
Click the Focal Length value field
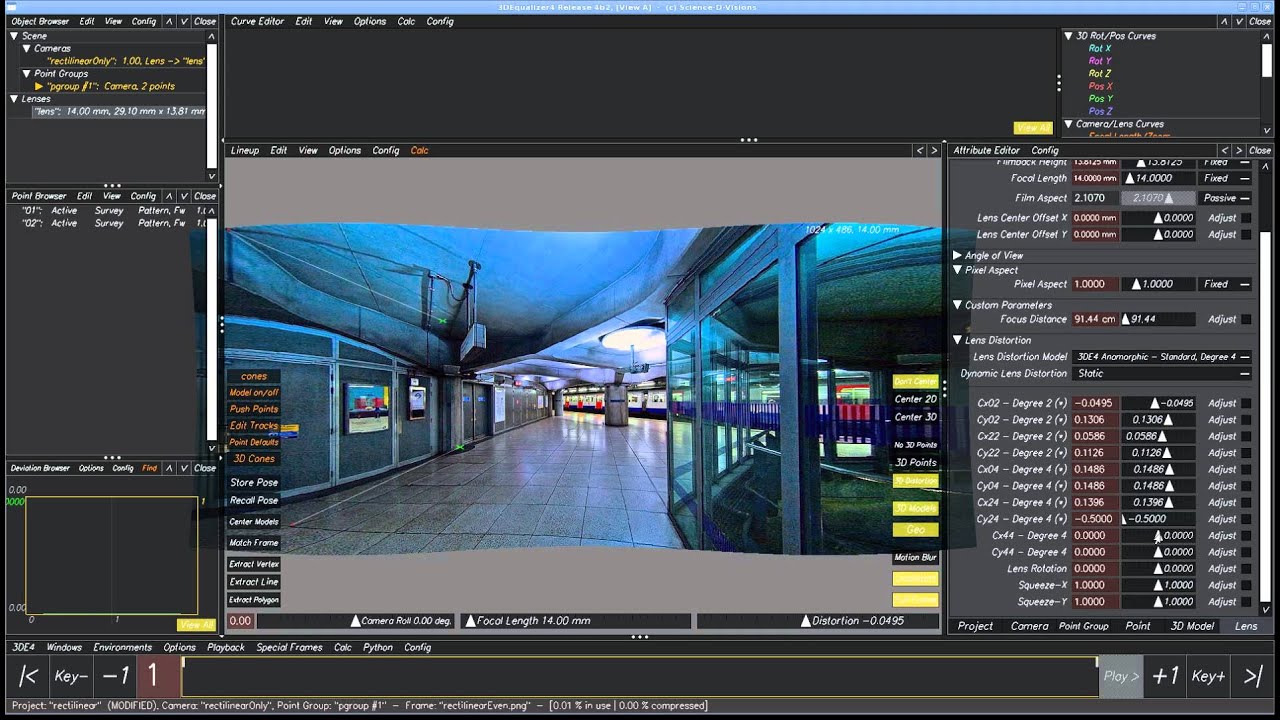pos(1095,178)
